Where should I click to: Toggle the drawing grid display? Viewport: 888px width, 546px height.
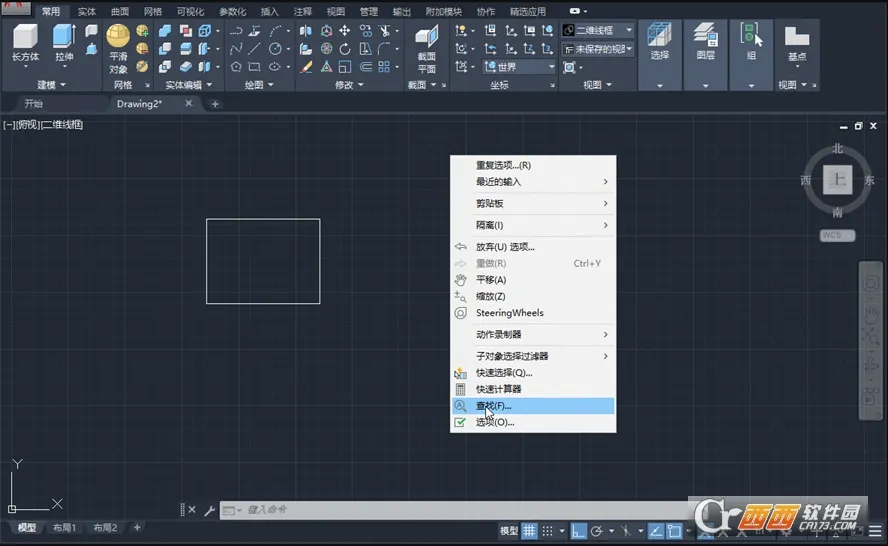(x=529, y=531)
